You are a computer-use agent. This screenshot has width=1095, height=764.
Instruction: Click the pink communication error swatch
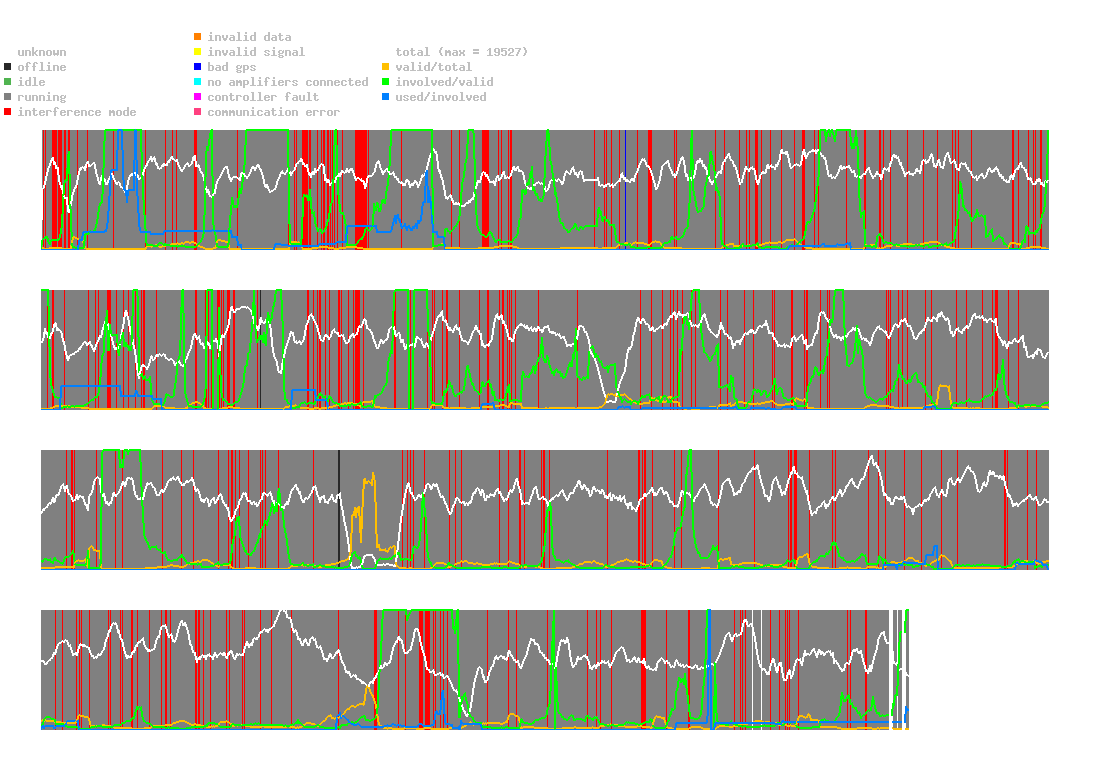click(x=198, y=112)
